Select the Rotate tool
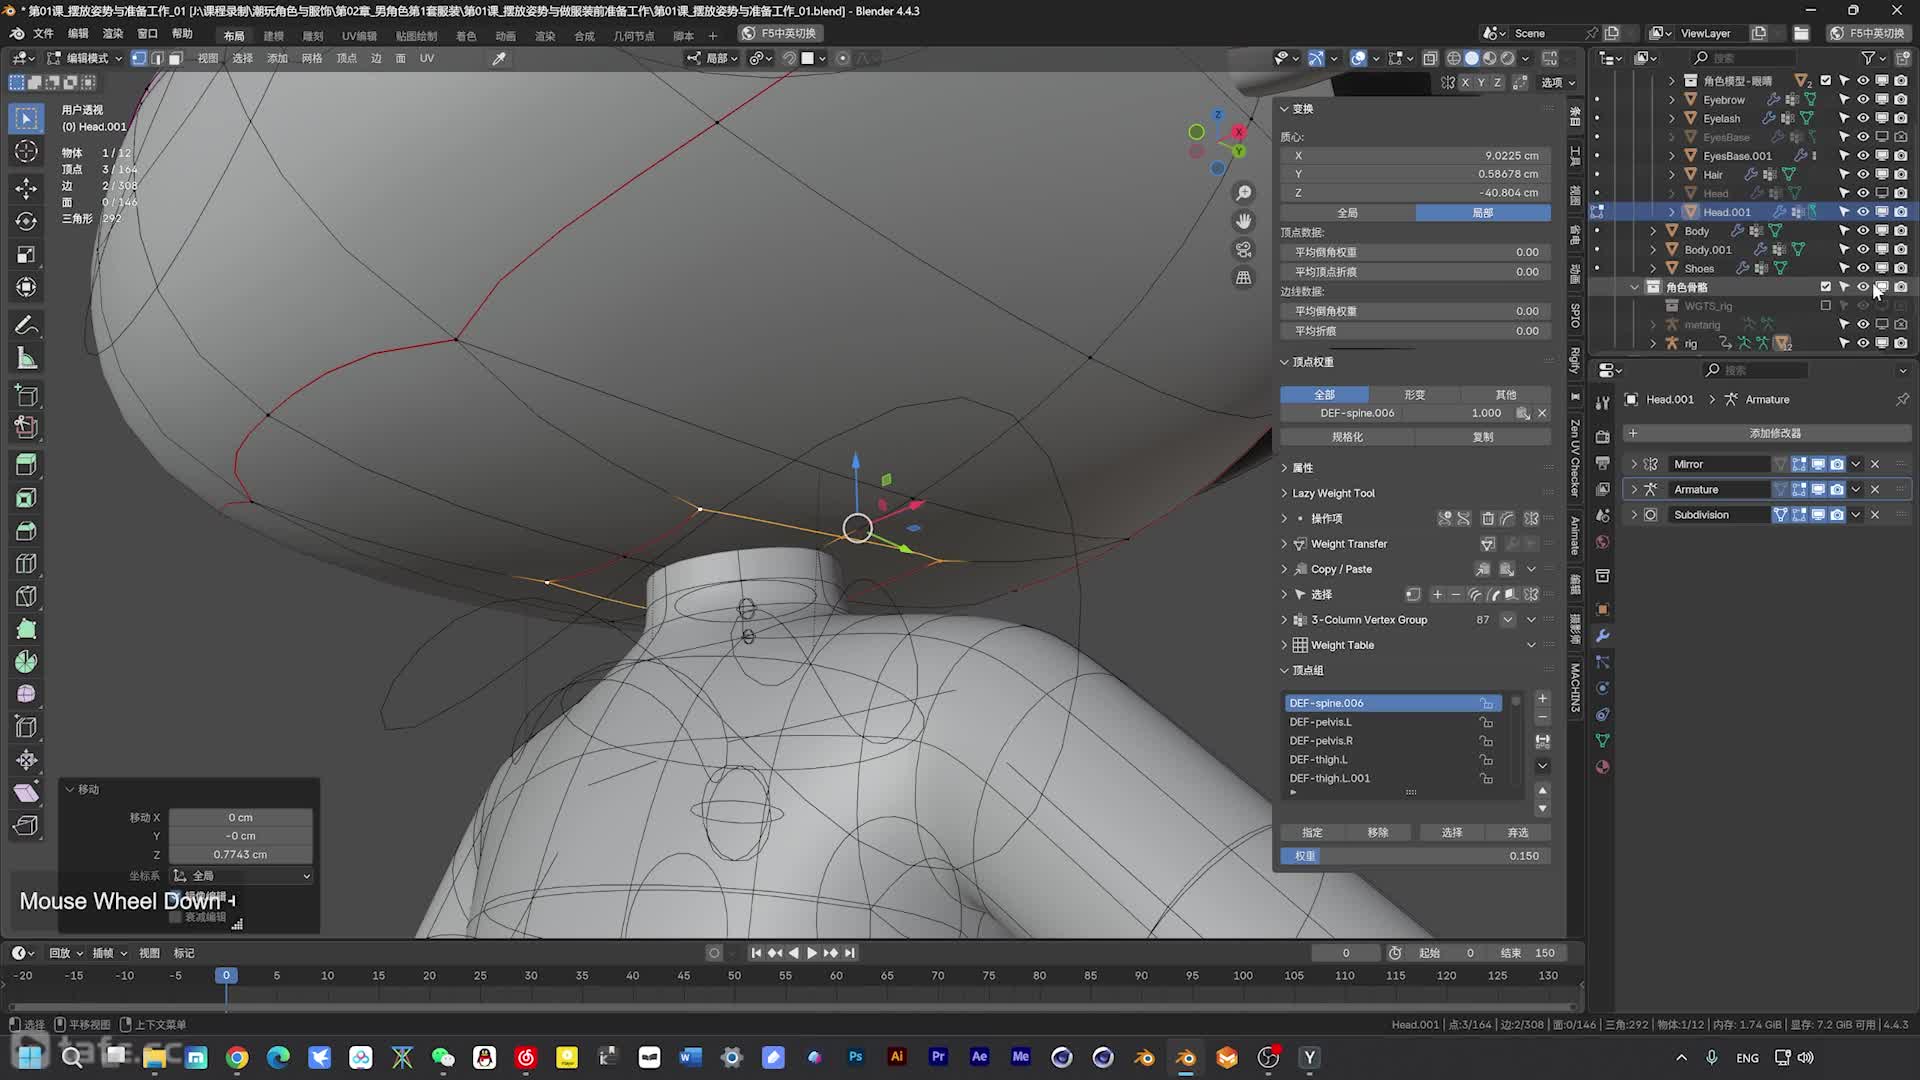Viewport: 1920px width, 1080px height. coord(27,221)
